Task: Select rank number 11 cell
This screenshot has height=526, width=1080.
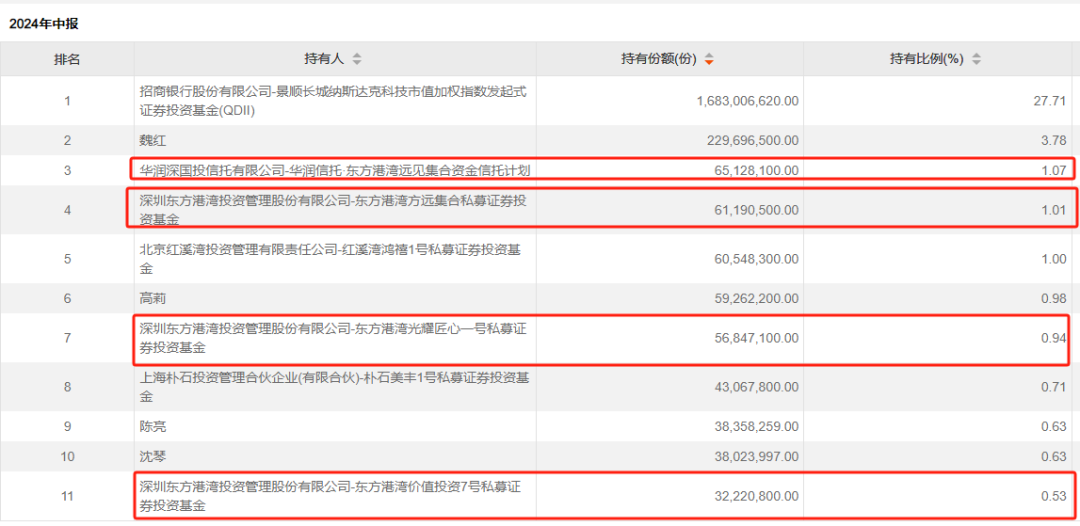Action: click(x=68, y=496)
